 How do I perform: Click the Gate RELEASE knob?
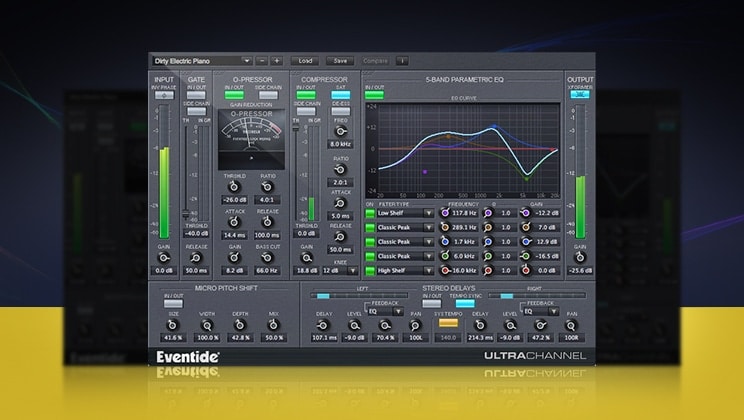click(196, 258)
